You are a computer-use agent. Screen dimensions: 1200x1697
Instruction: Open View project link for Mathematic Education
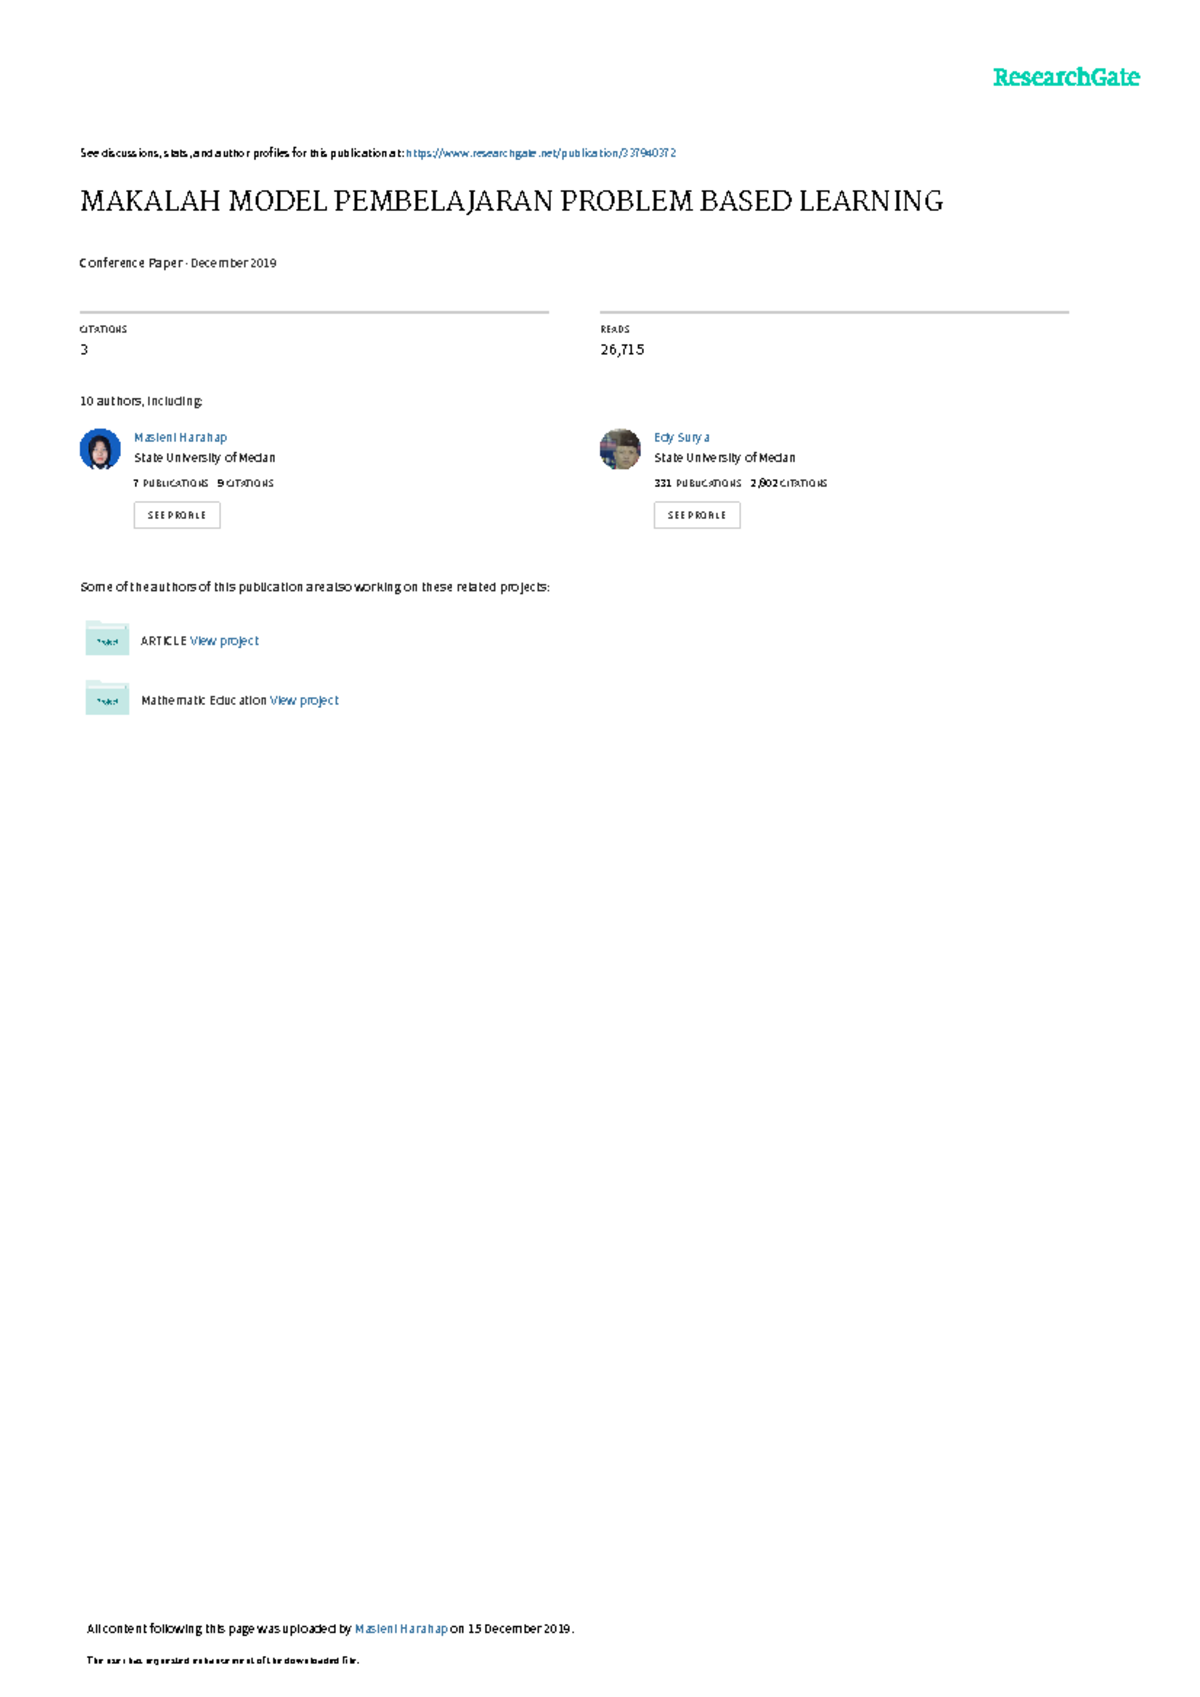(304, 701)
